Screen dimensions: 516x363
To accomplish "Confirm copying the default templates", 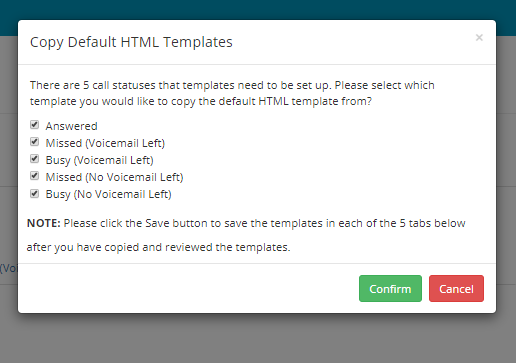I will point(390,289).
